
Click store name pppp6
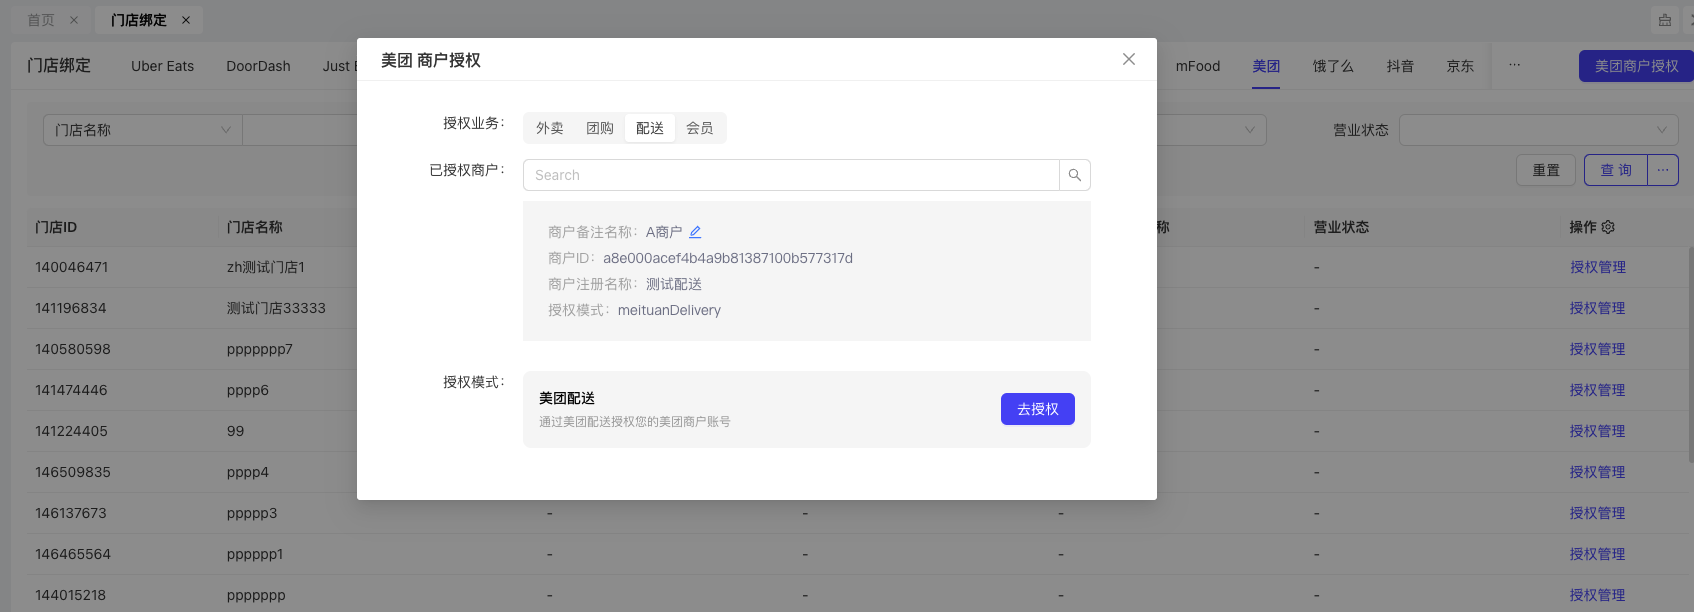248,390
